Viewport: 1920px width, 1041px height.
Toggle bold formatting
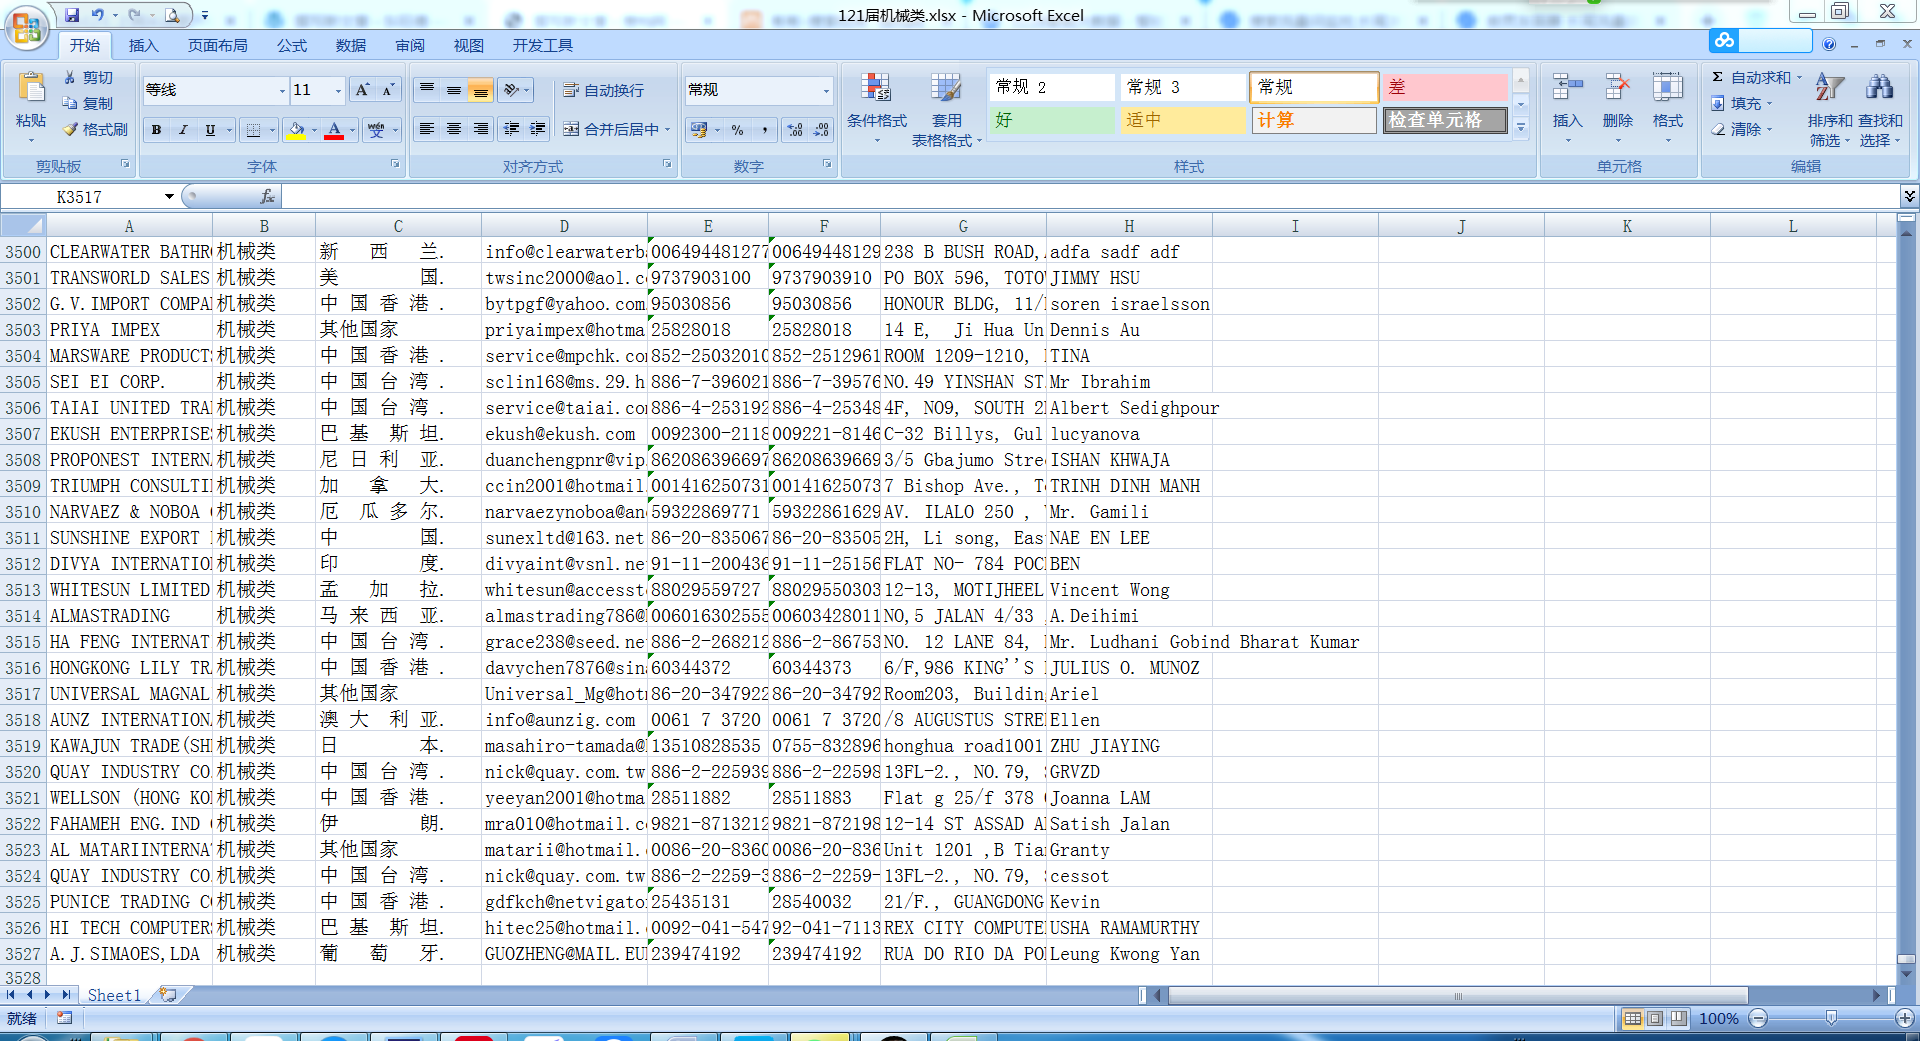(x=156, y=130)
